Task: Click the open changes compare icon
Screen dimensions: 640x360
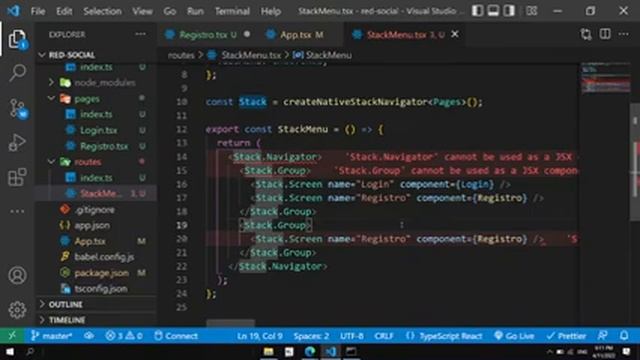Action: pyautogui.click(x=586, y=34)
